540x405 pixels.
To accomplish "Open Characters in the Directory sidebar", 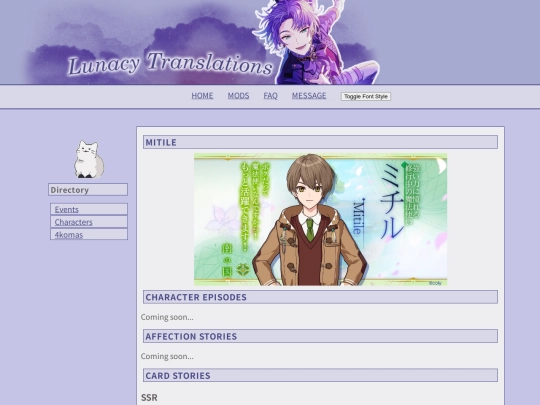I will pyautogui.click(x=73, y=222).
